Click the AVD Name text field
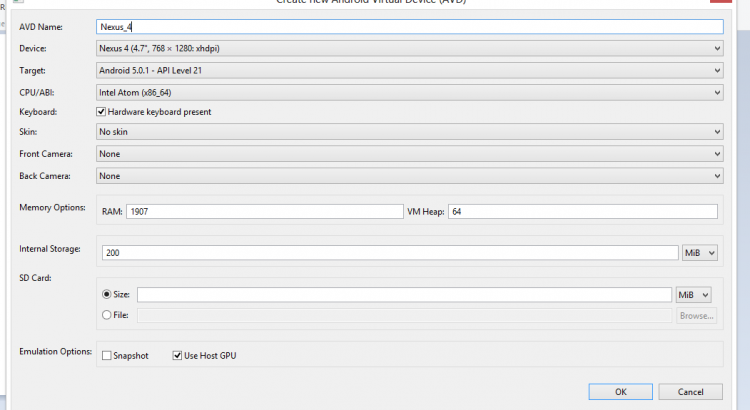The width and height of the screenshot is (750, 410). pyautogui.click(x=409, y=27)
